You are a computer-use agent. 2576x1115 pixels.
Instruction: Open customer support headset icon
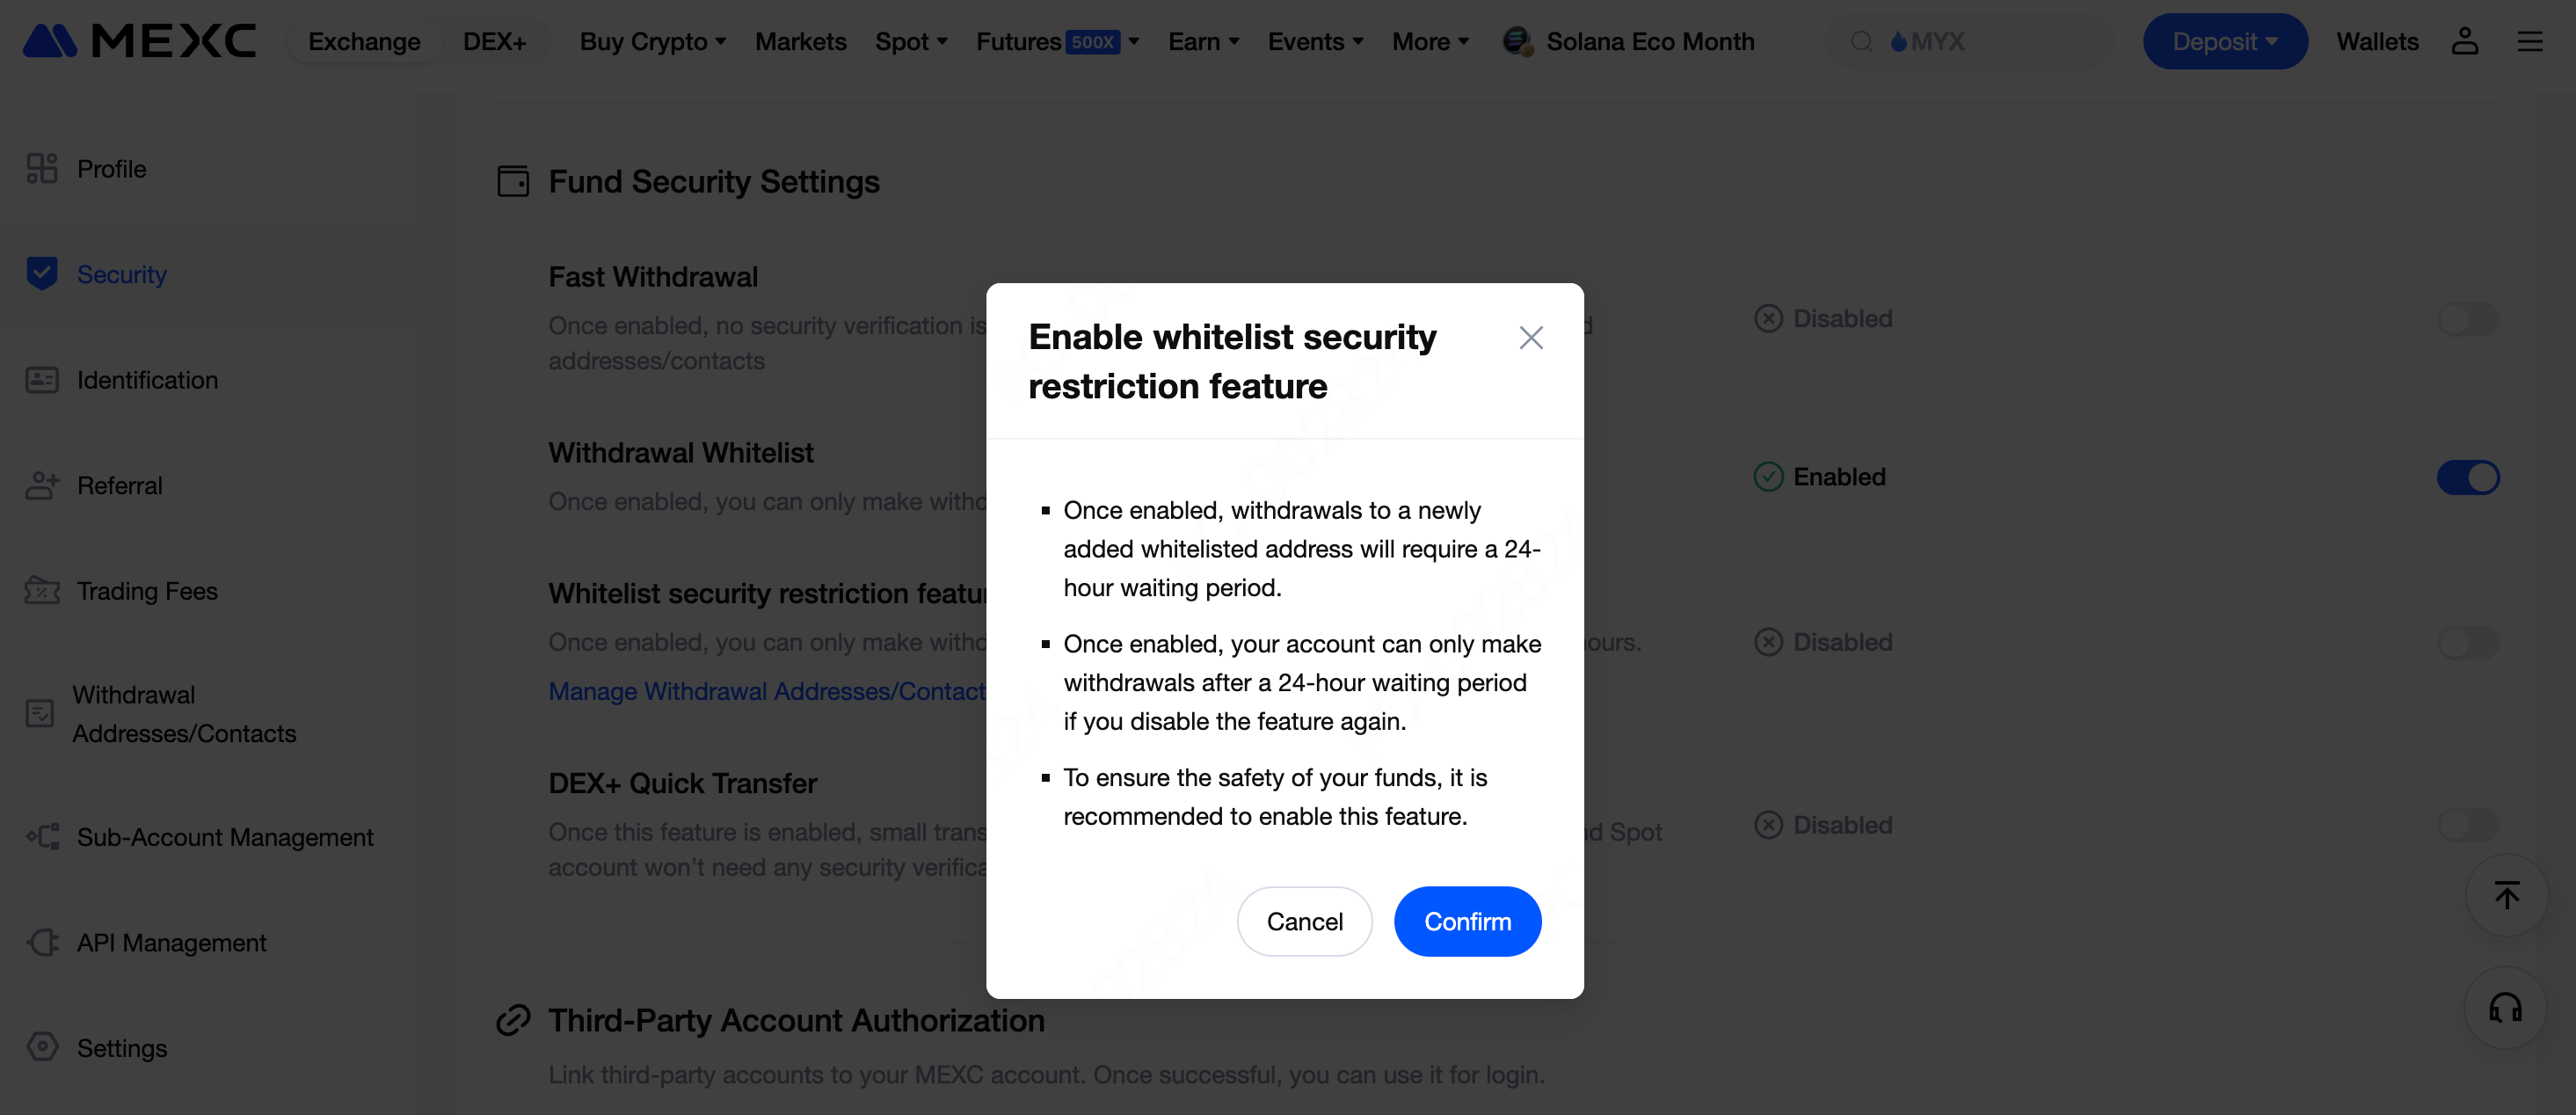point(2505,1008)
